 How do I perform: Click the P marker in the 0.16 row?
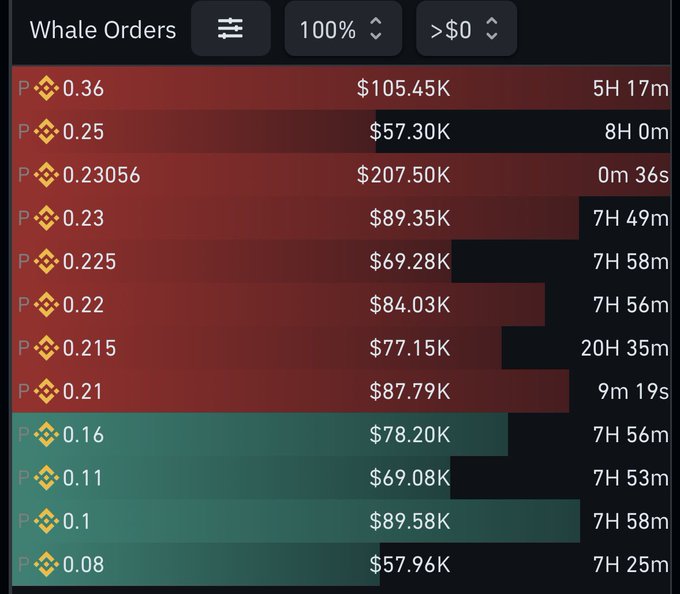23,434
